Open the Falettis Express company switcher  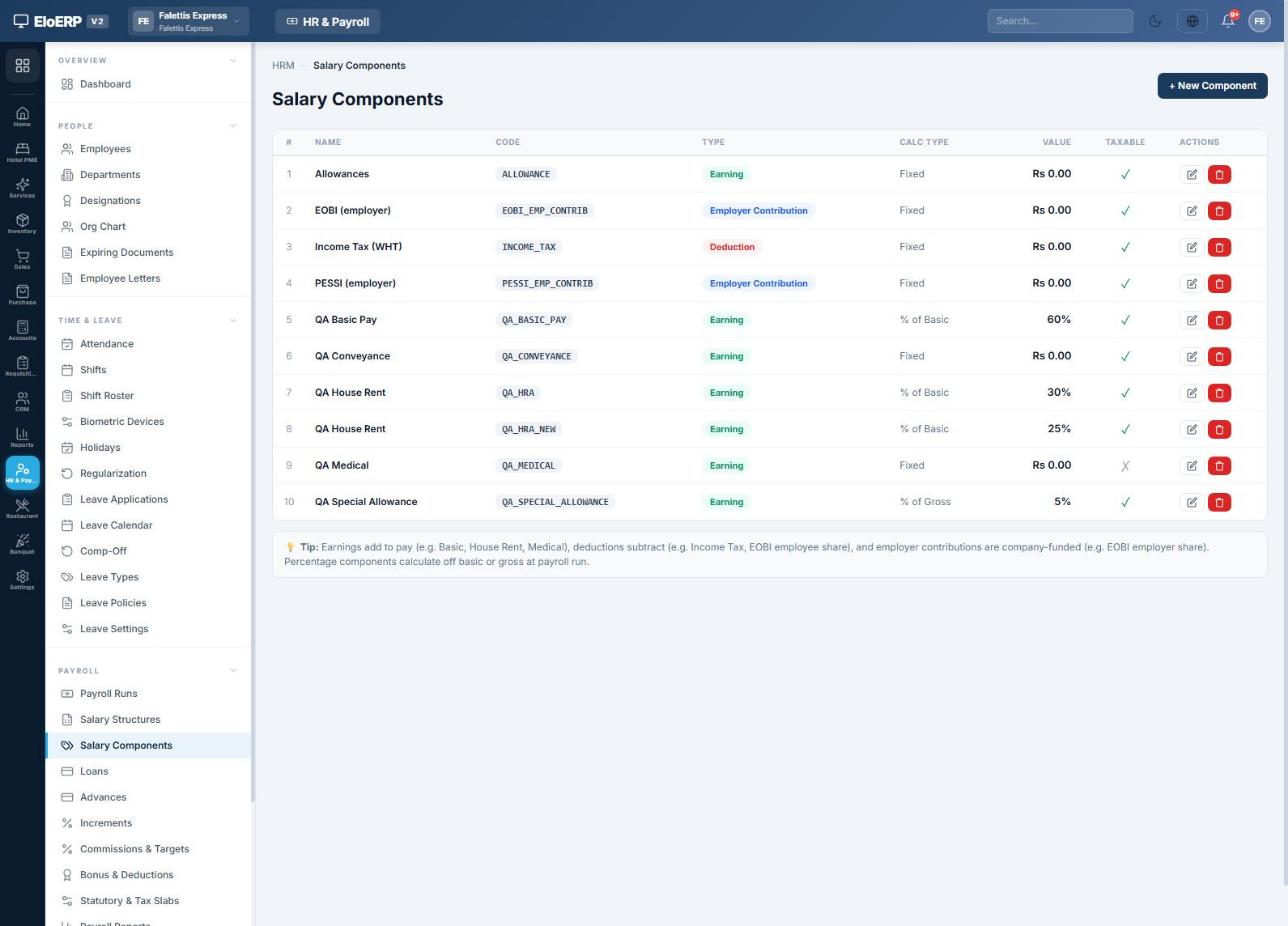[x=188, y=21]
